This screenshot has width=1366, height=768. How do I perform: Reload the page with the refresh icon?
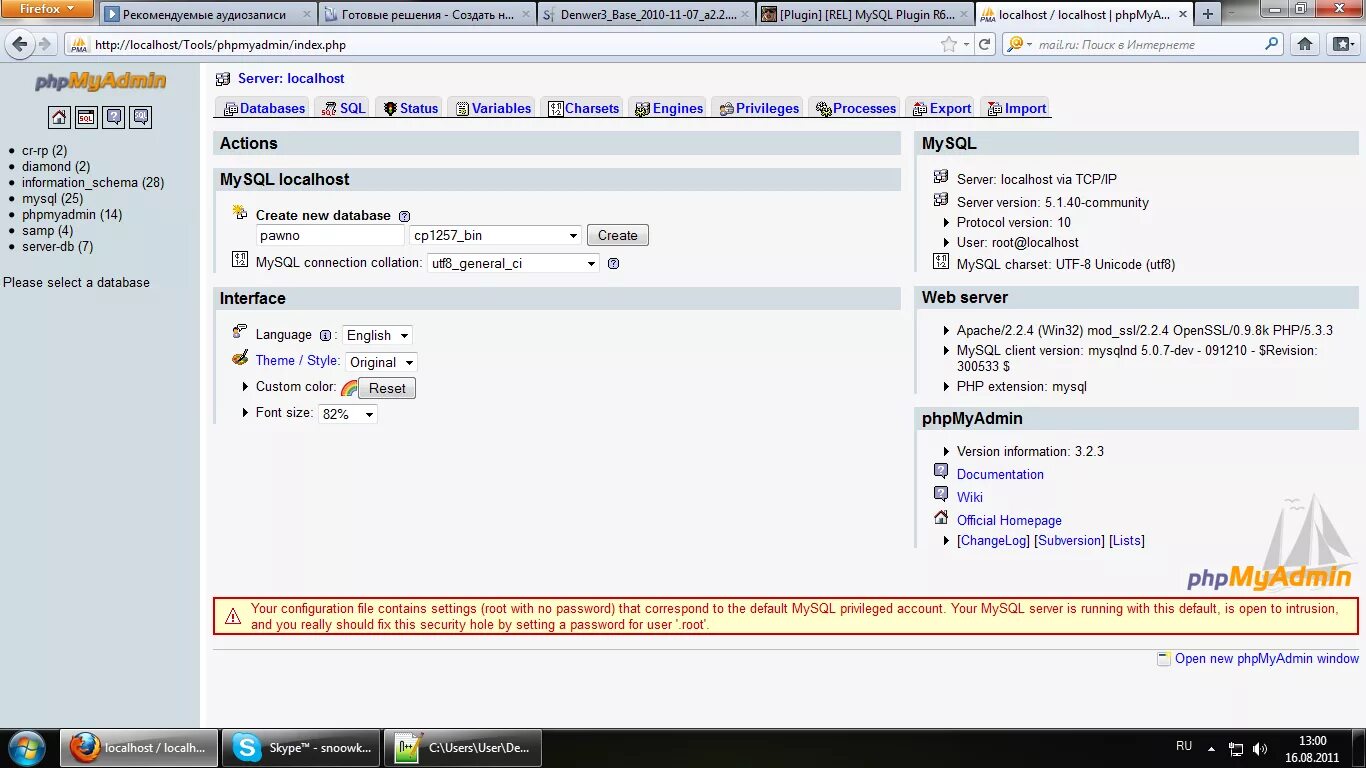click(985, 44)
